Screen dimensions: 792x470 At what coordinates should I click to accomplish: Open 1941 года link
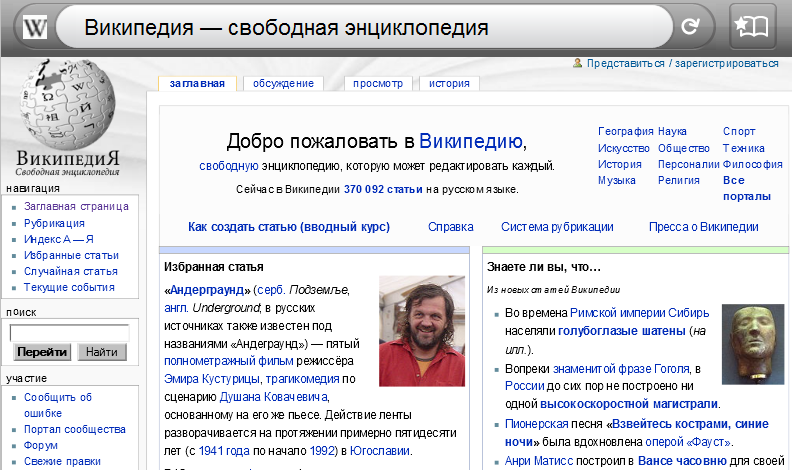[224, 451]
